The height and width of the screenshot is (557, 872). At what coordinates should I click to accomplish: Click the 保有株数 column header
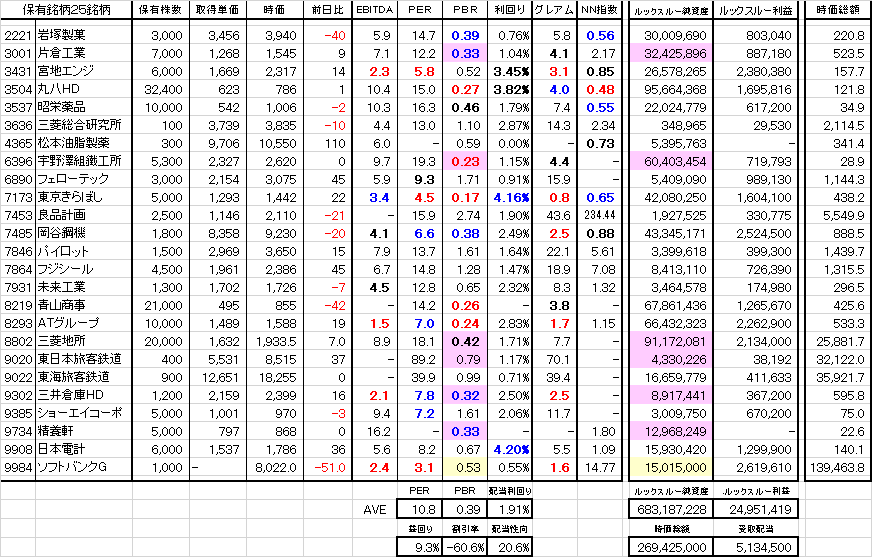pos(160,9)
